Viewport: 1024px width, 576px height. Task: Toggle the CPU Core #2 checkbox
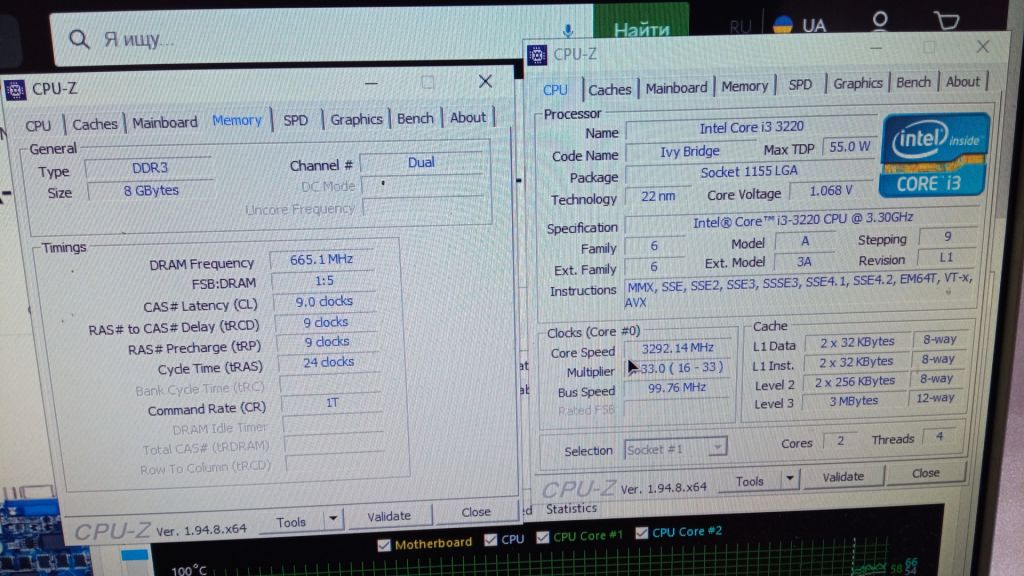click(641, 533)
